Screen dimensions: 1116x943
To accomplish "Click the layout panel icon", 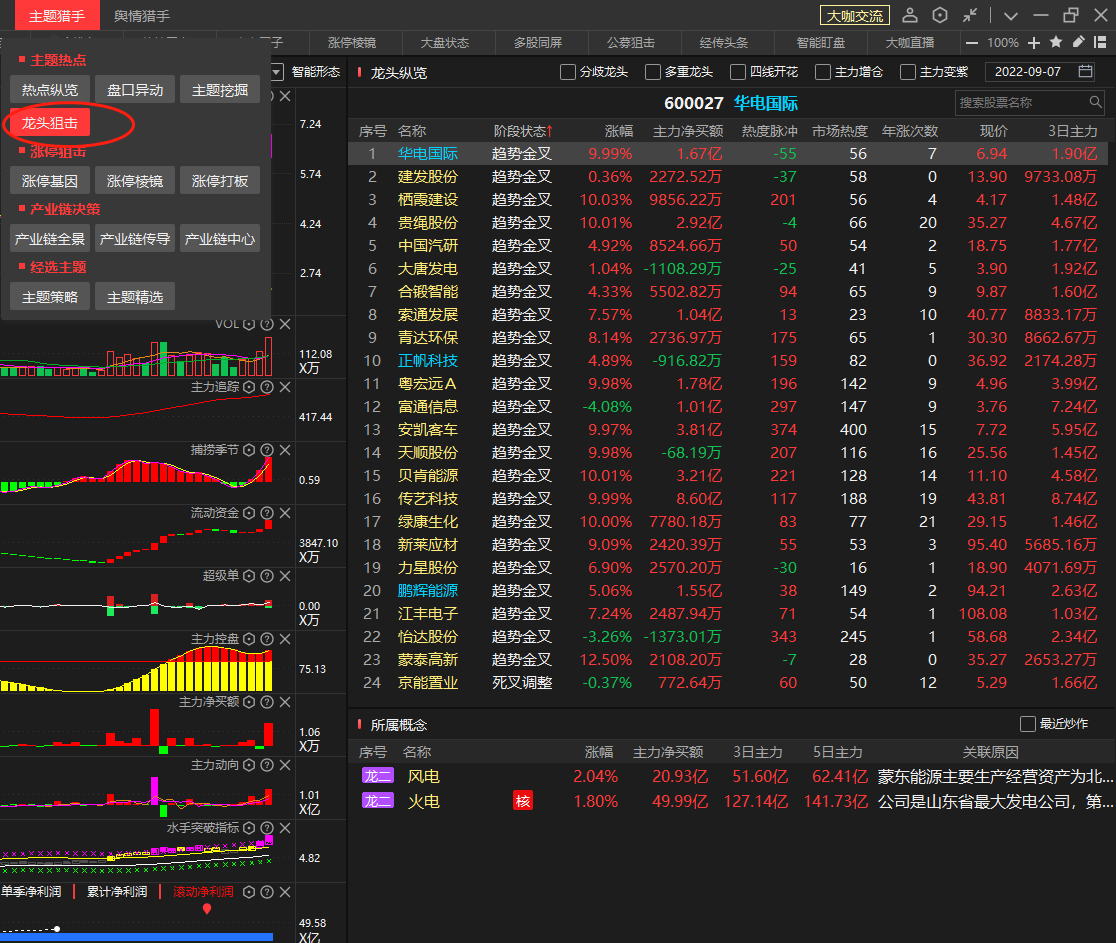I will pos(1100,42).
